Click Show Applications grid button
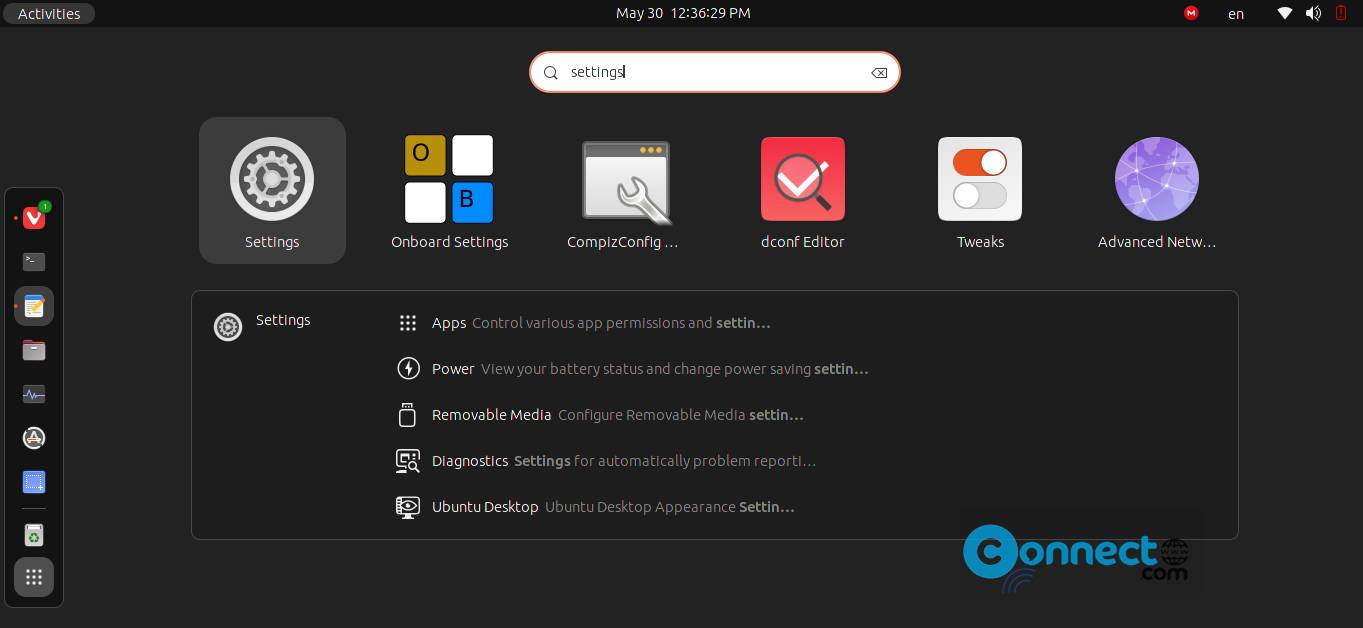Image resolution: width=1363 pixels, height=628 pixels. point(34,577)
